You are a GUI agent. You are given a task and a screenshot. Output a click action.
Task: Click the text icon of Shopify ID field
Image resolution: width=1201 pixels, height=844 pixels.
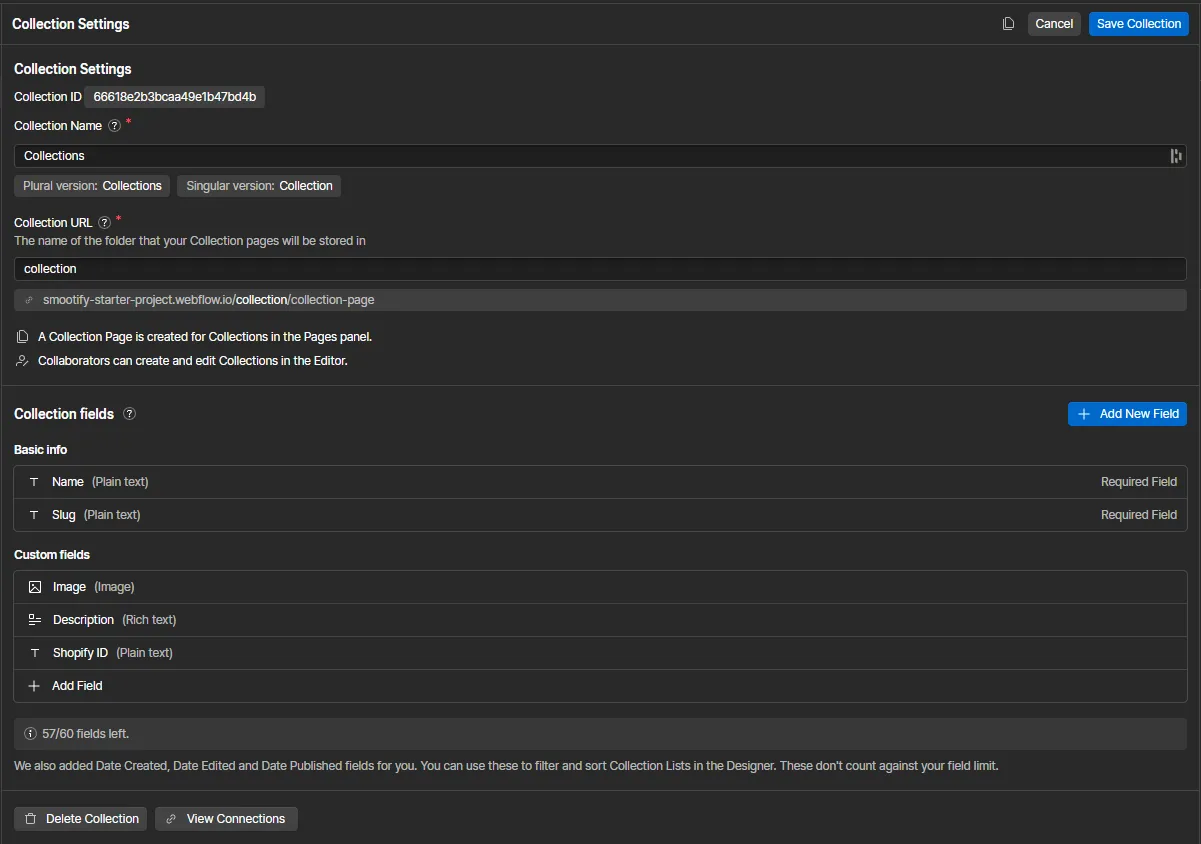pos(35,653)
